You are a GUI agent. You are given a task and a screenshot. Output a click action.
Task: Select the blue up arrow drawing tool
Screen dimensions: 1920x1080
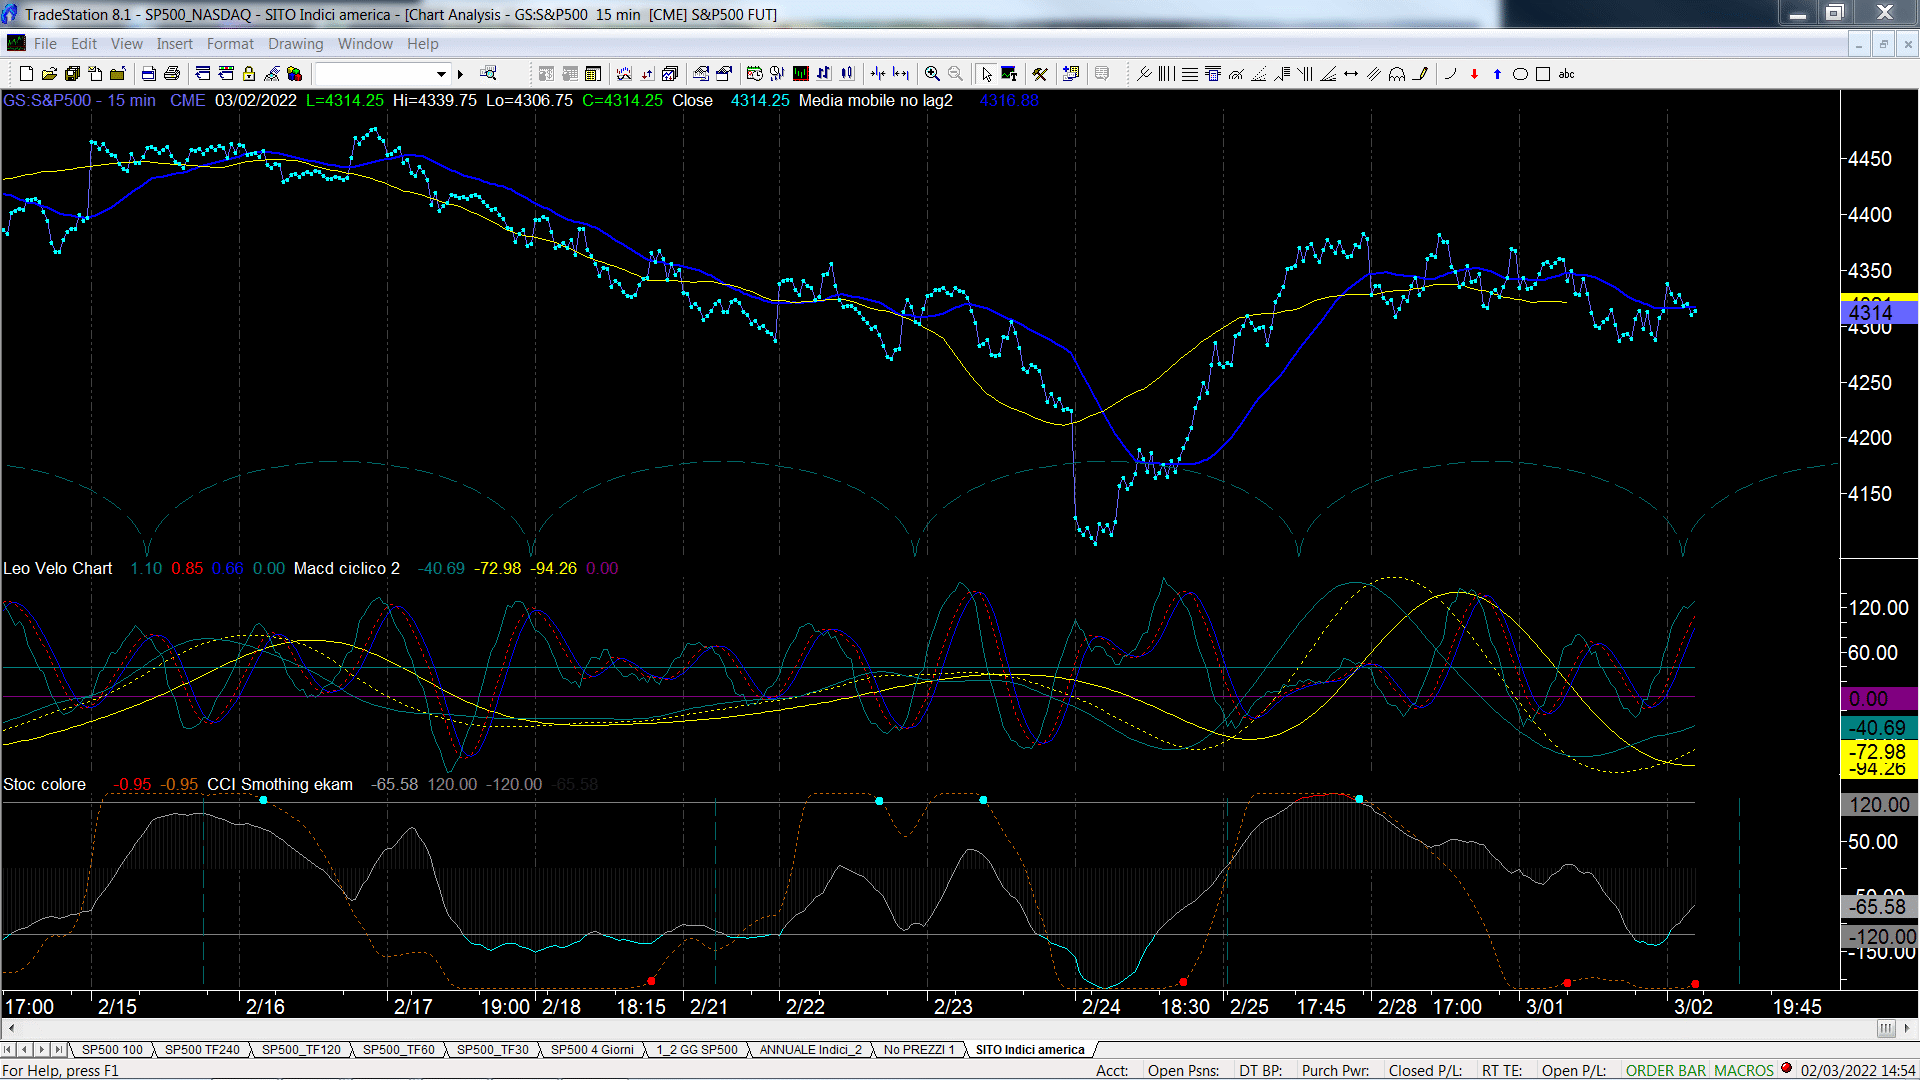[1497, 74]
